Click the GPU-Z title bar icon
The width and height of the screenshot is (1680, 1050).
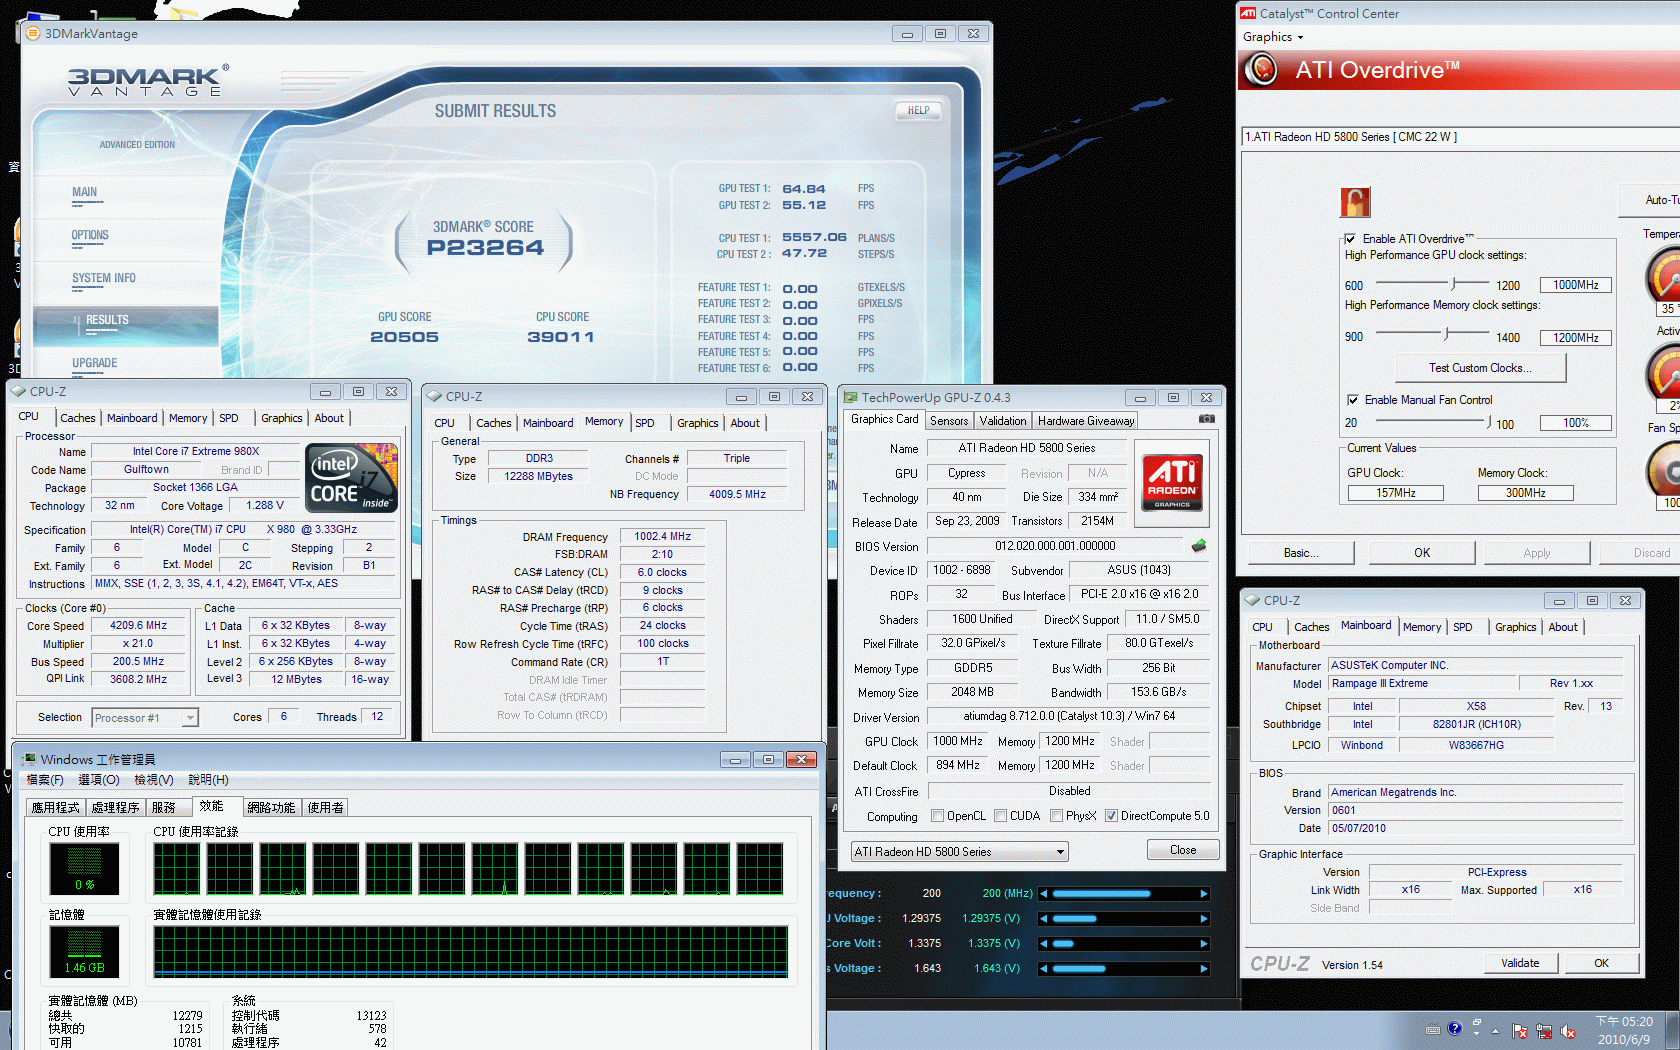851,397
